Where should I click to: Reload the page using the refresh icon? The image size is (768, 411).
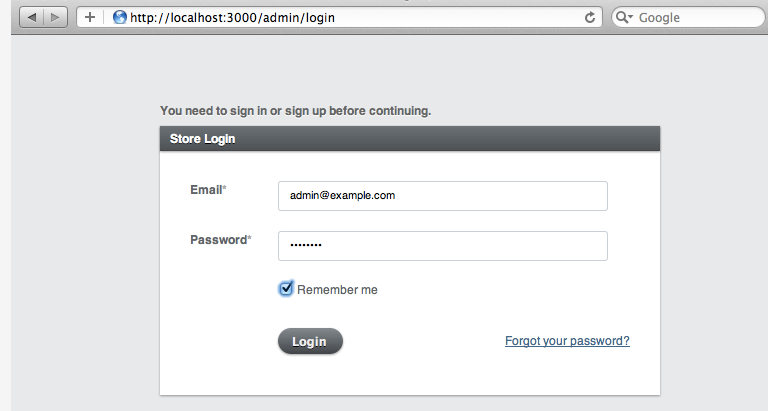tap(590, 17)
